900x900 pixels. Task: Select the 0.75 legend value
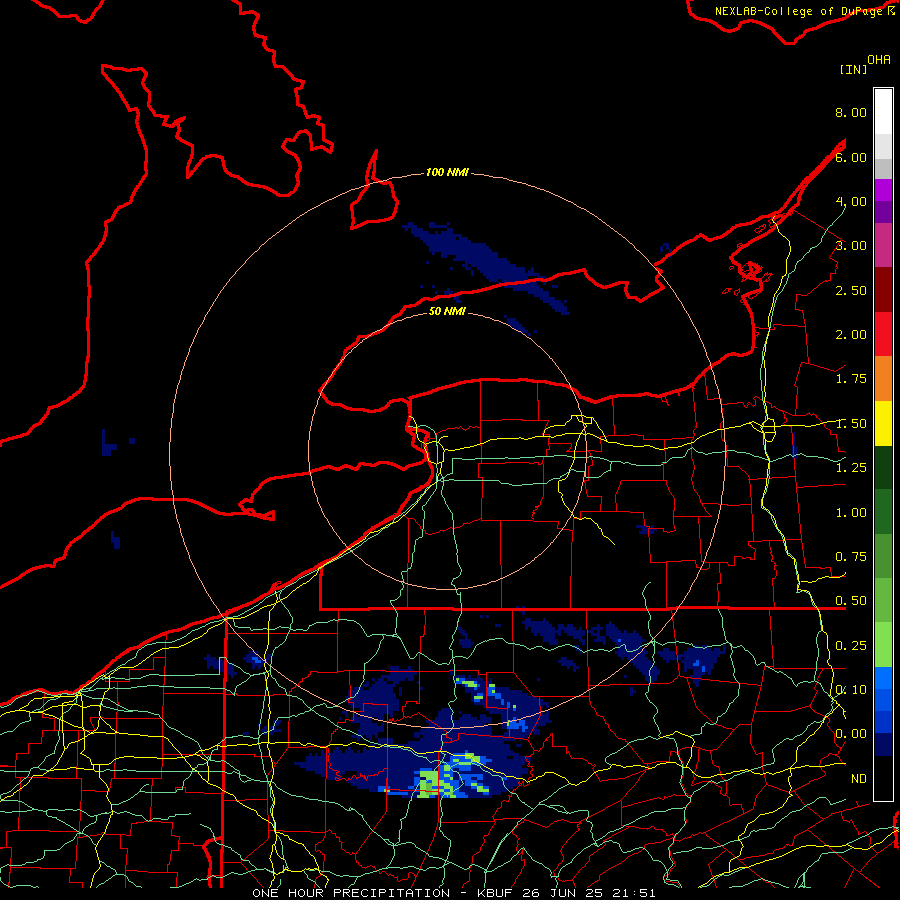(x=850, y=557)
